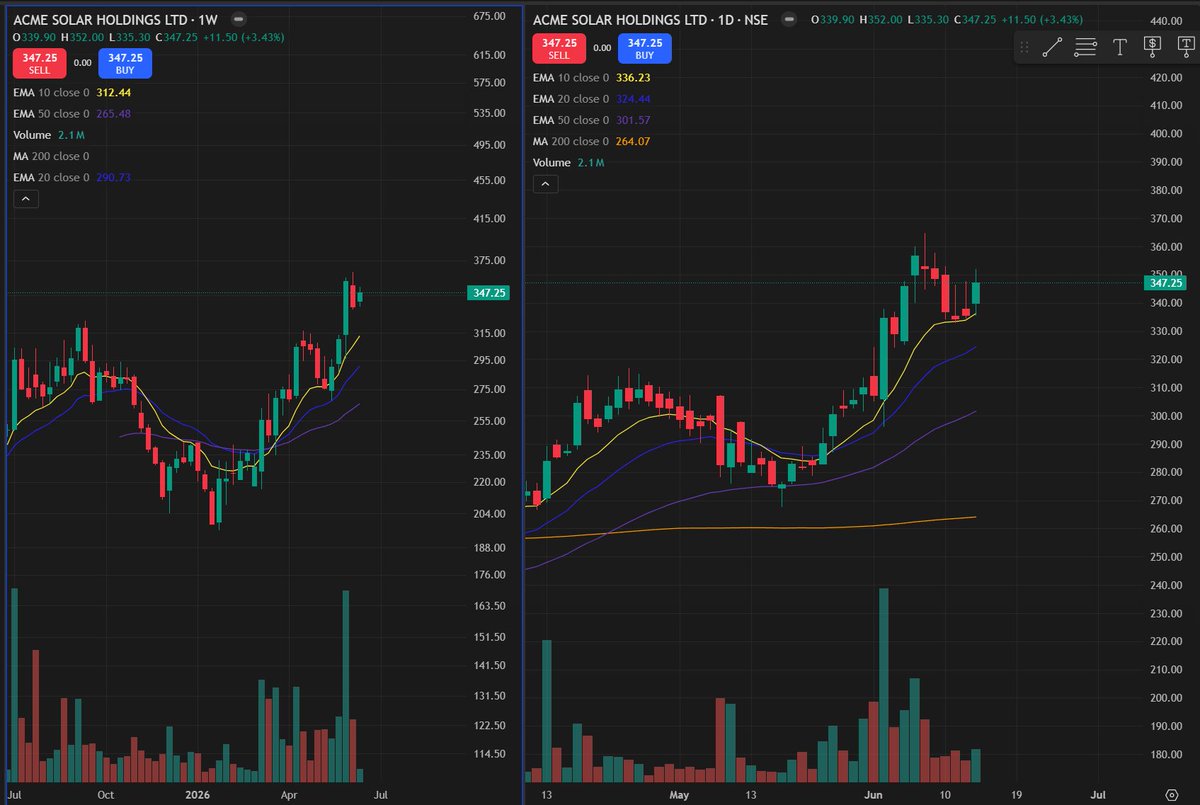Click May label on daily time axis
1200x805 pixels.
[679, 795]
